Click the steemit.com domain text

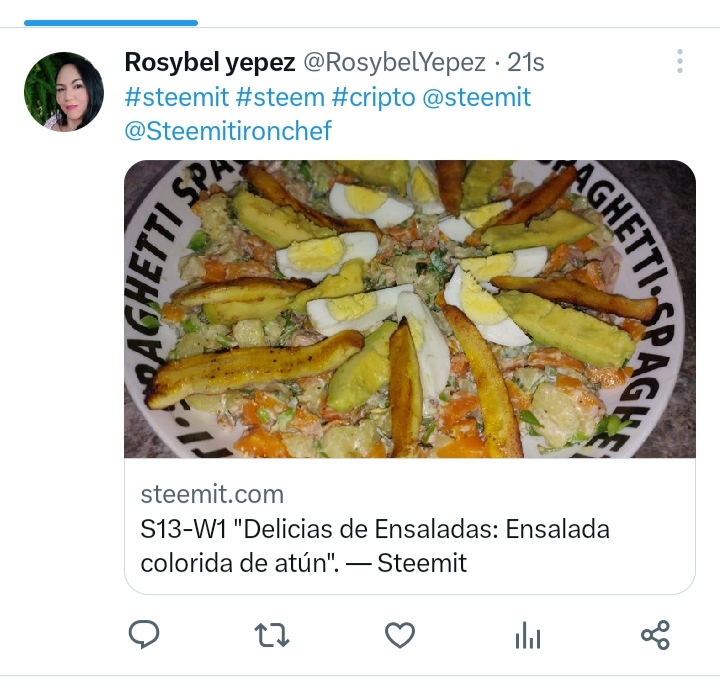[212, 494]
